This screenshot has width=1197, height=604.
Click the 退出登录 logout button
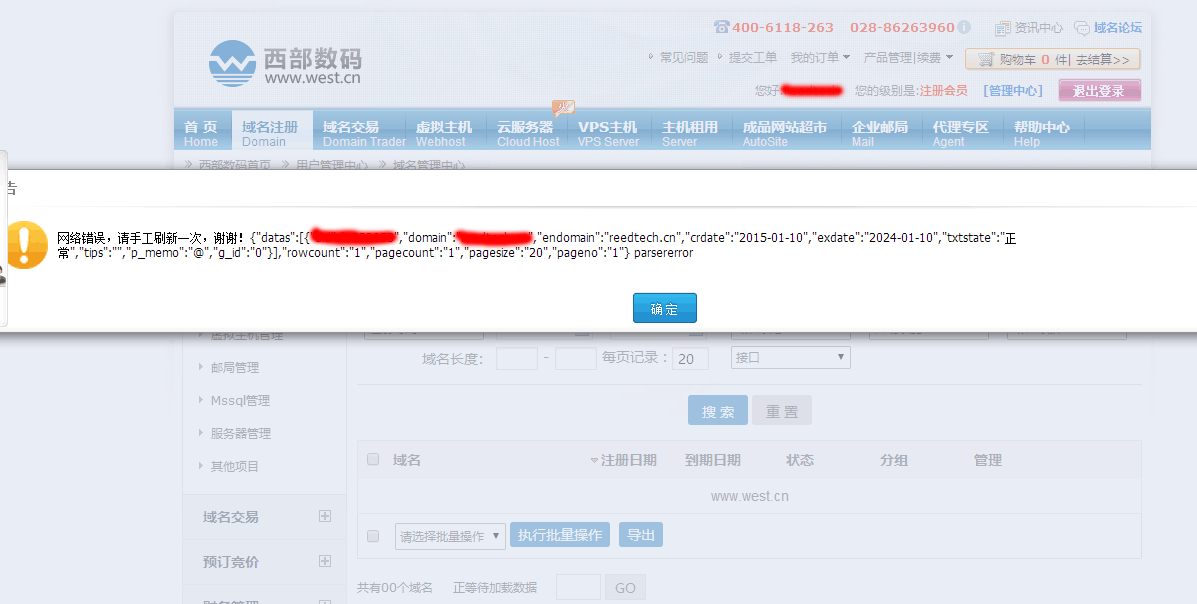[x=1099, y=91]
